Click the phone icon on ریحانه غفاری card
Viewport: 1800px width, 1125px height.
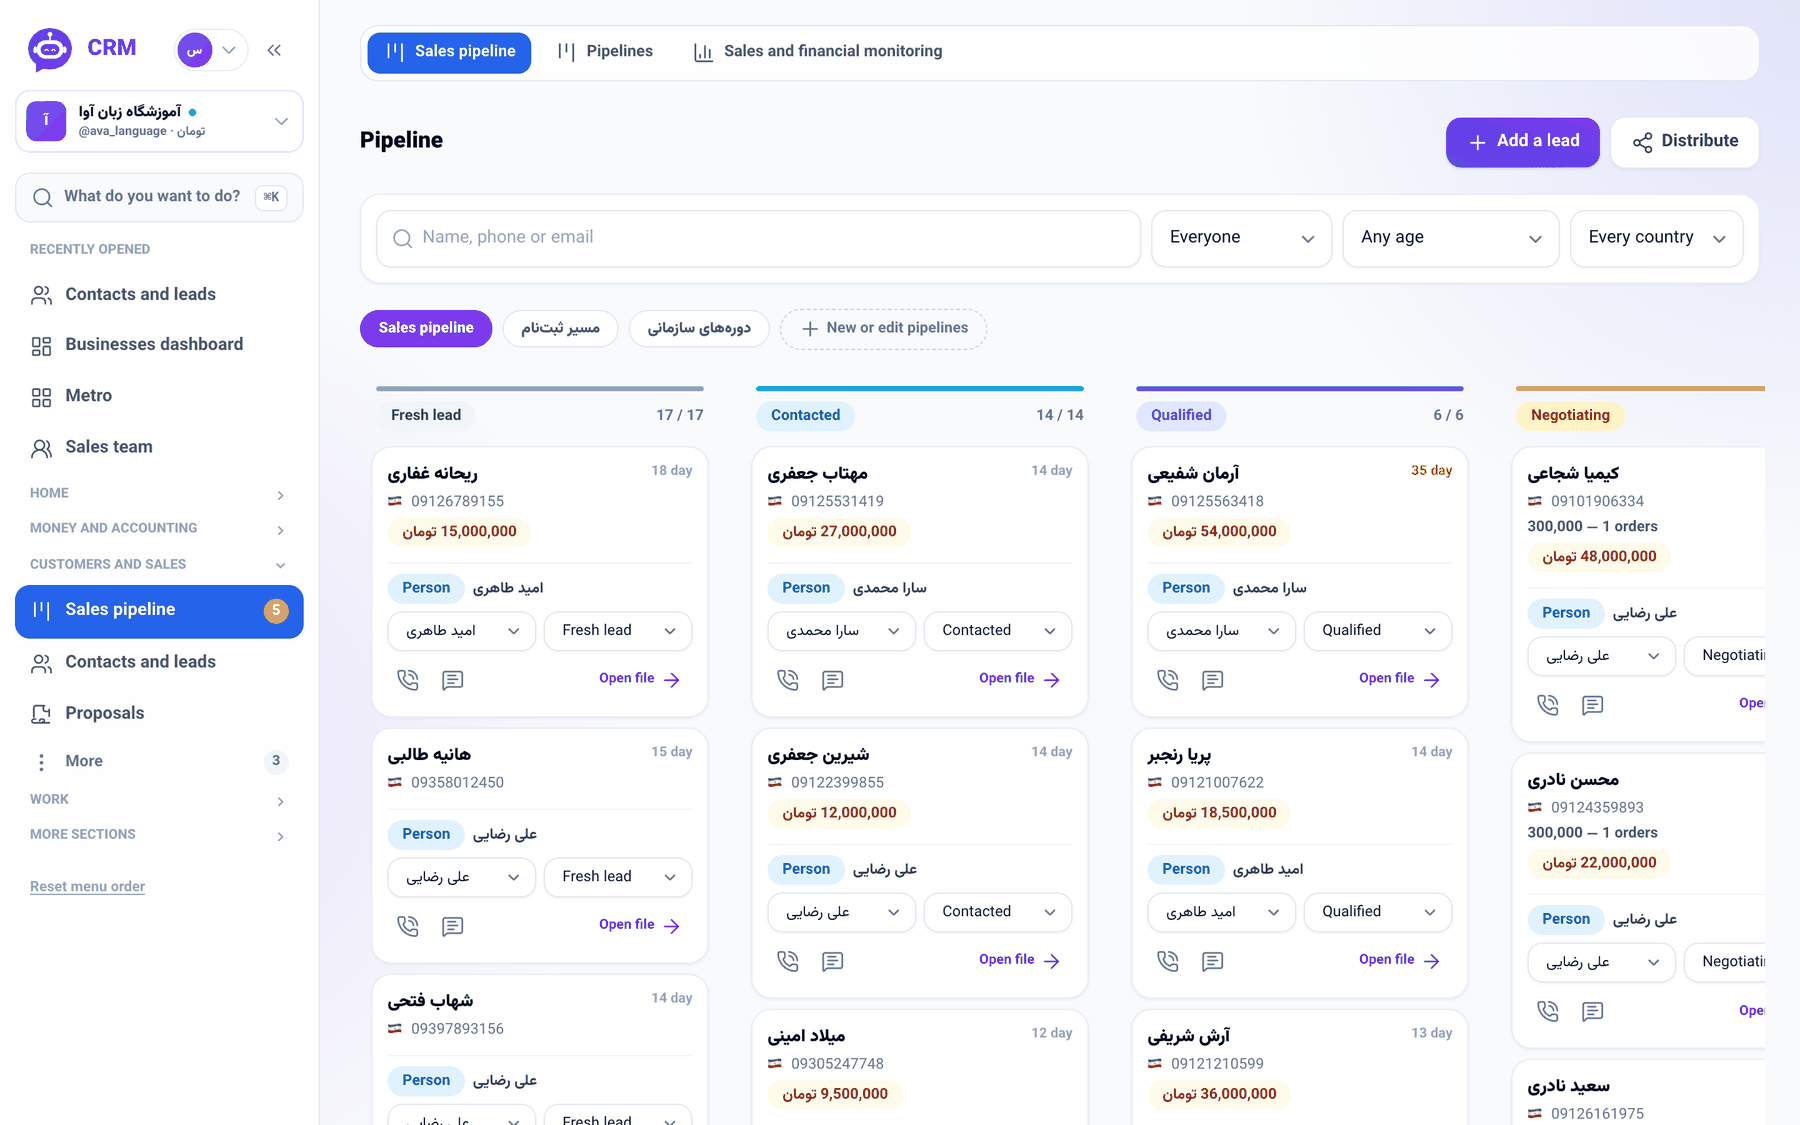tap(408, 680)
